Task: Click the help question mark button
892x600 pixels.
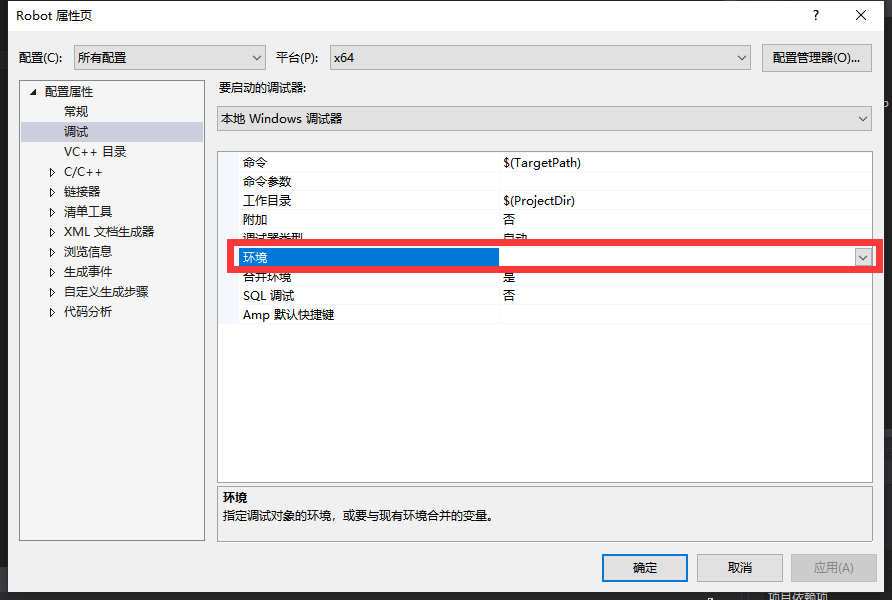Action: click(x=816, y=15)
